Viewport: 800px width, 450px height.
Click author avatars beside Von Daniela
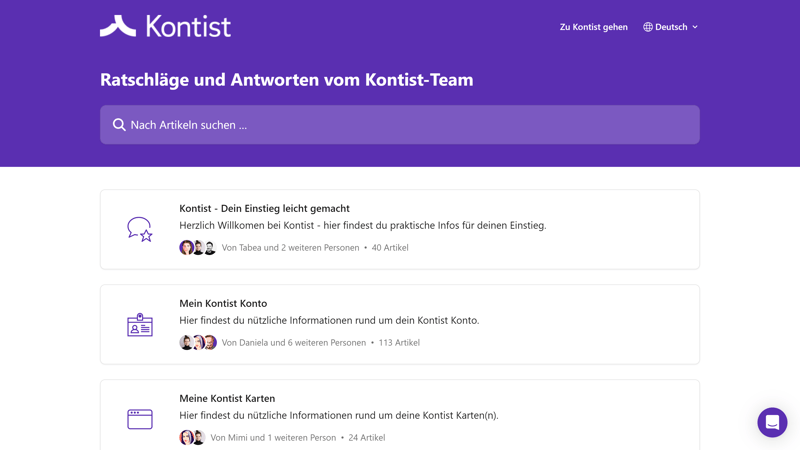tap(197, 343)
